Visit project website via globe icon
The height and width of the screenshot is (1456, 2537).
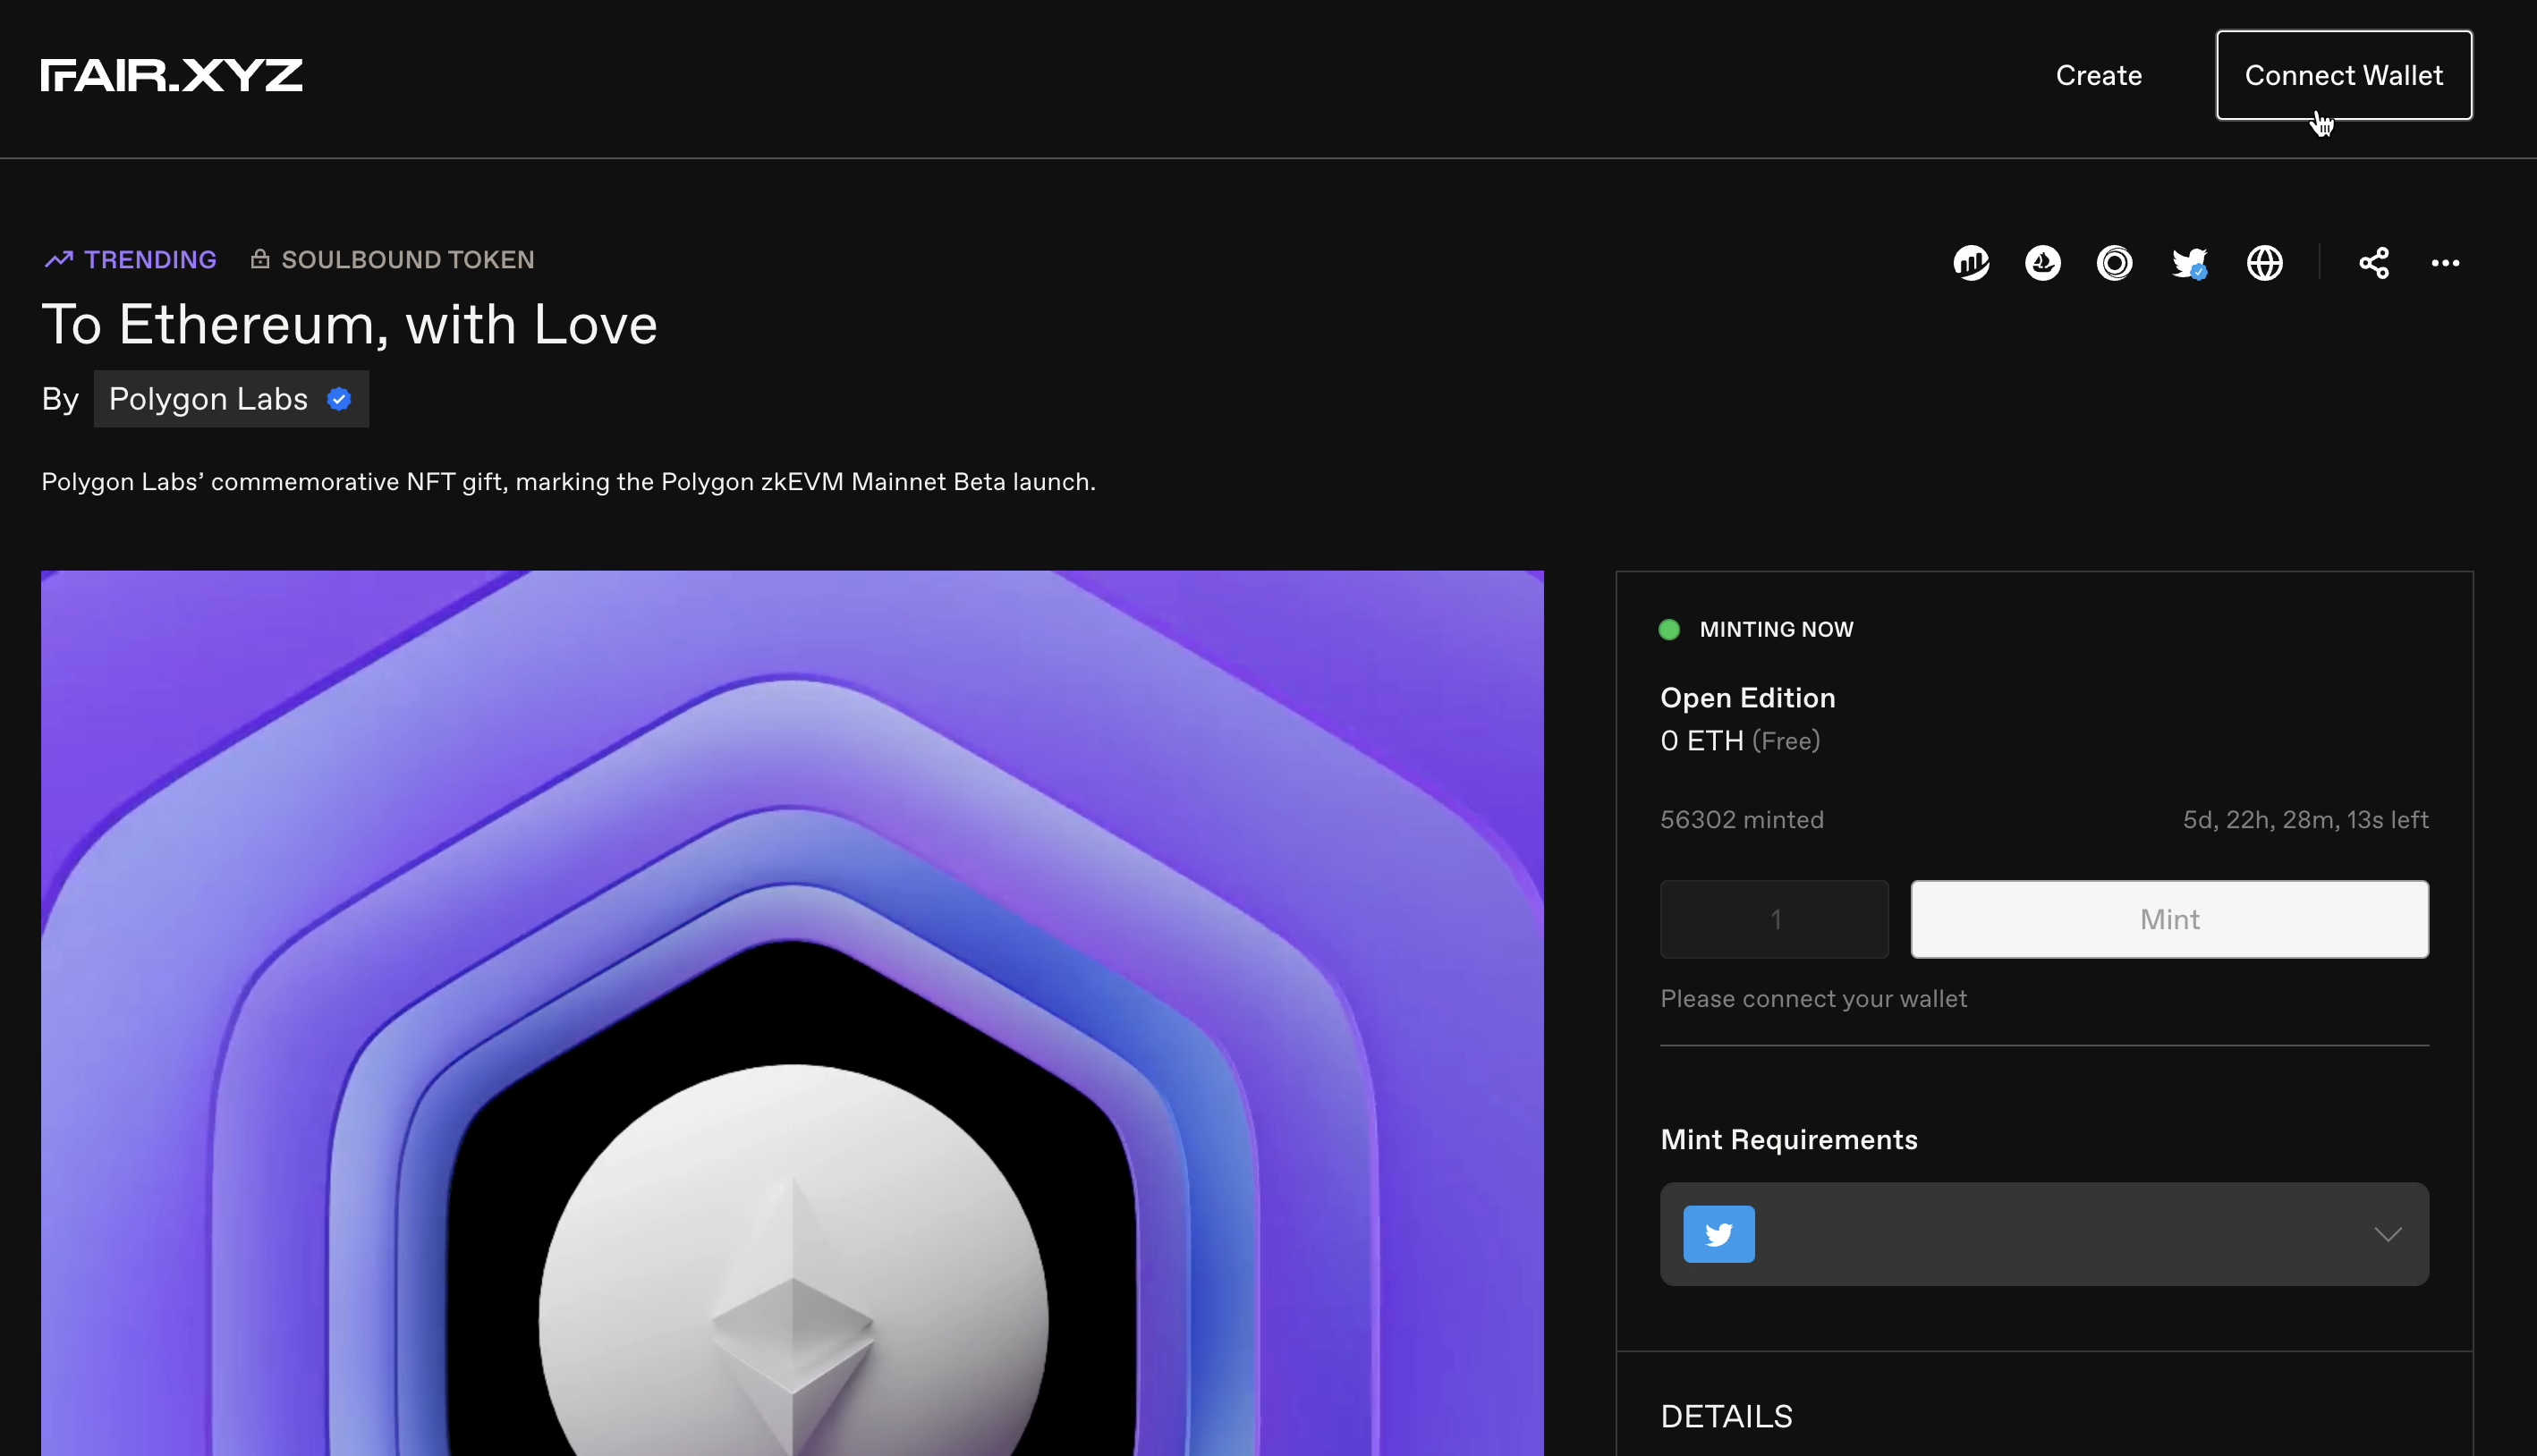2264,263
